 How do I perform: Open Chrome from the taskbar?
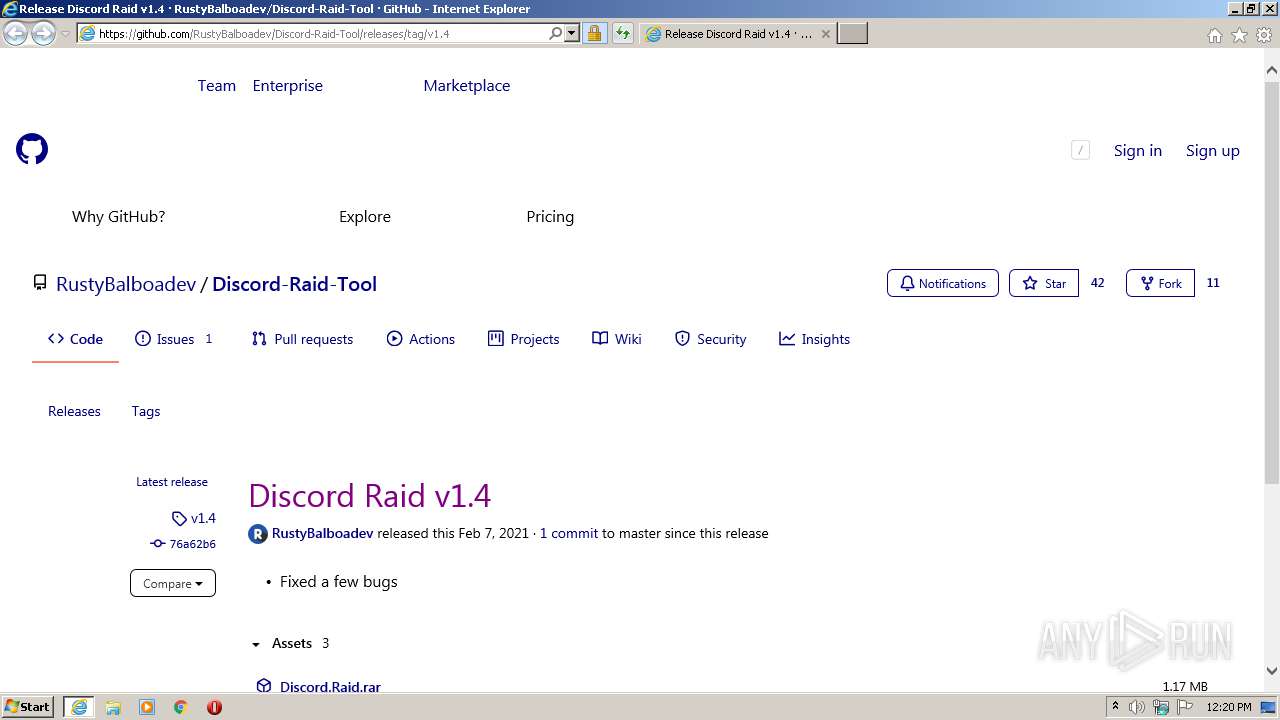coord(181,707)
